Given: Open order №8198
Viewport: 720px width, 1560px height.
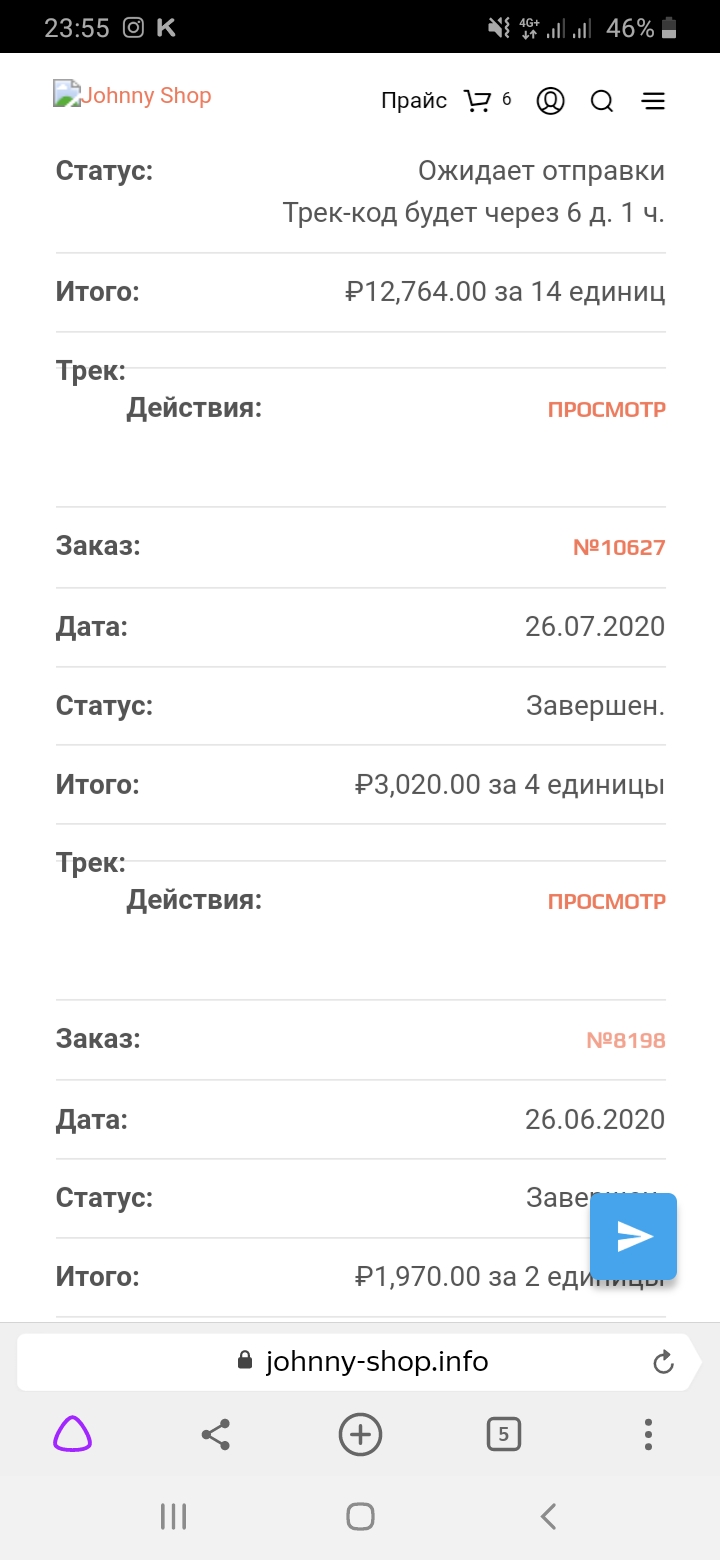Looking at the screenshot, I should point(625,1040).
